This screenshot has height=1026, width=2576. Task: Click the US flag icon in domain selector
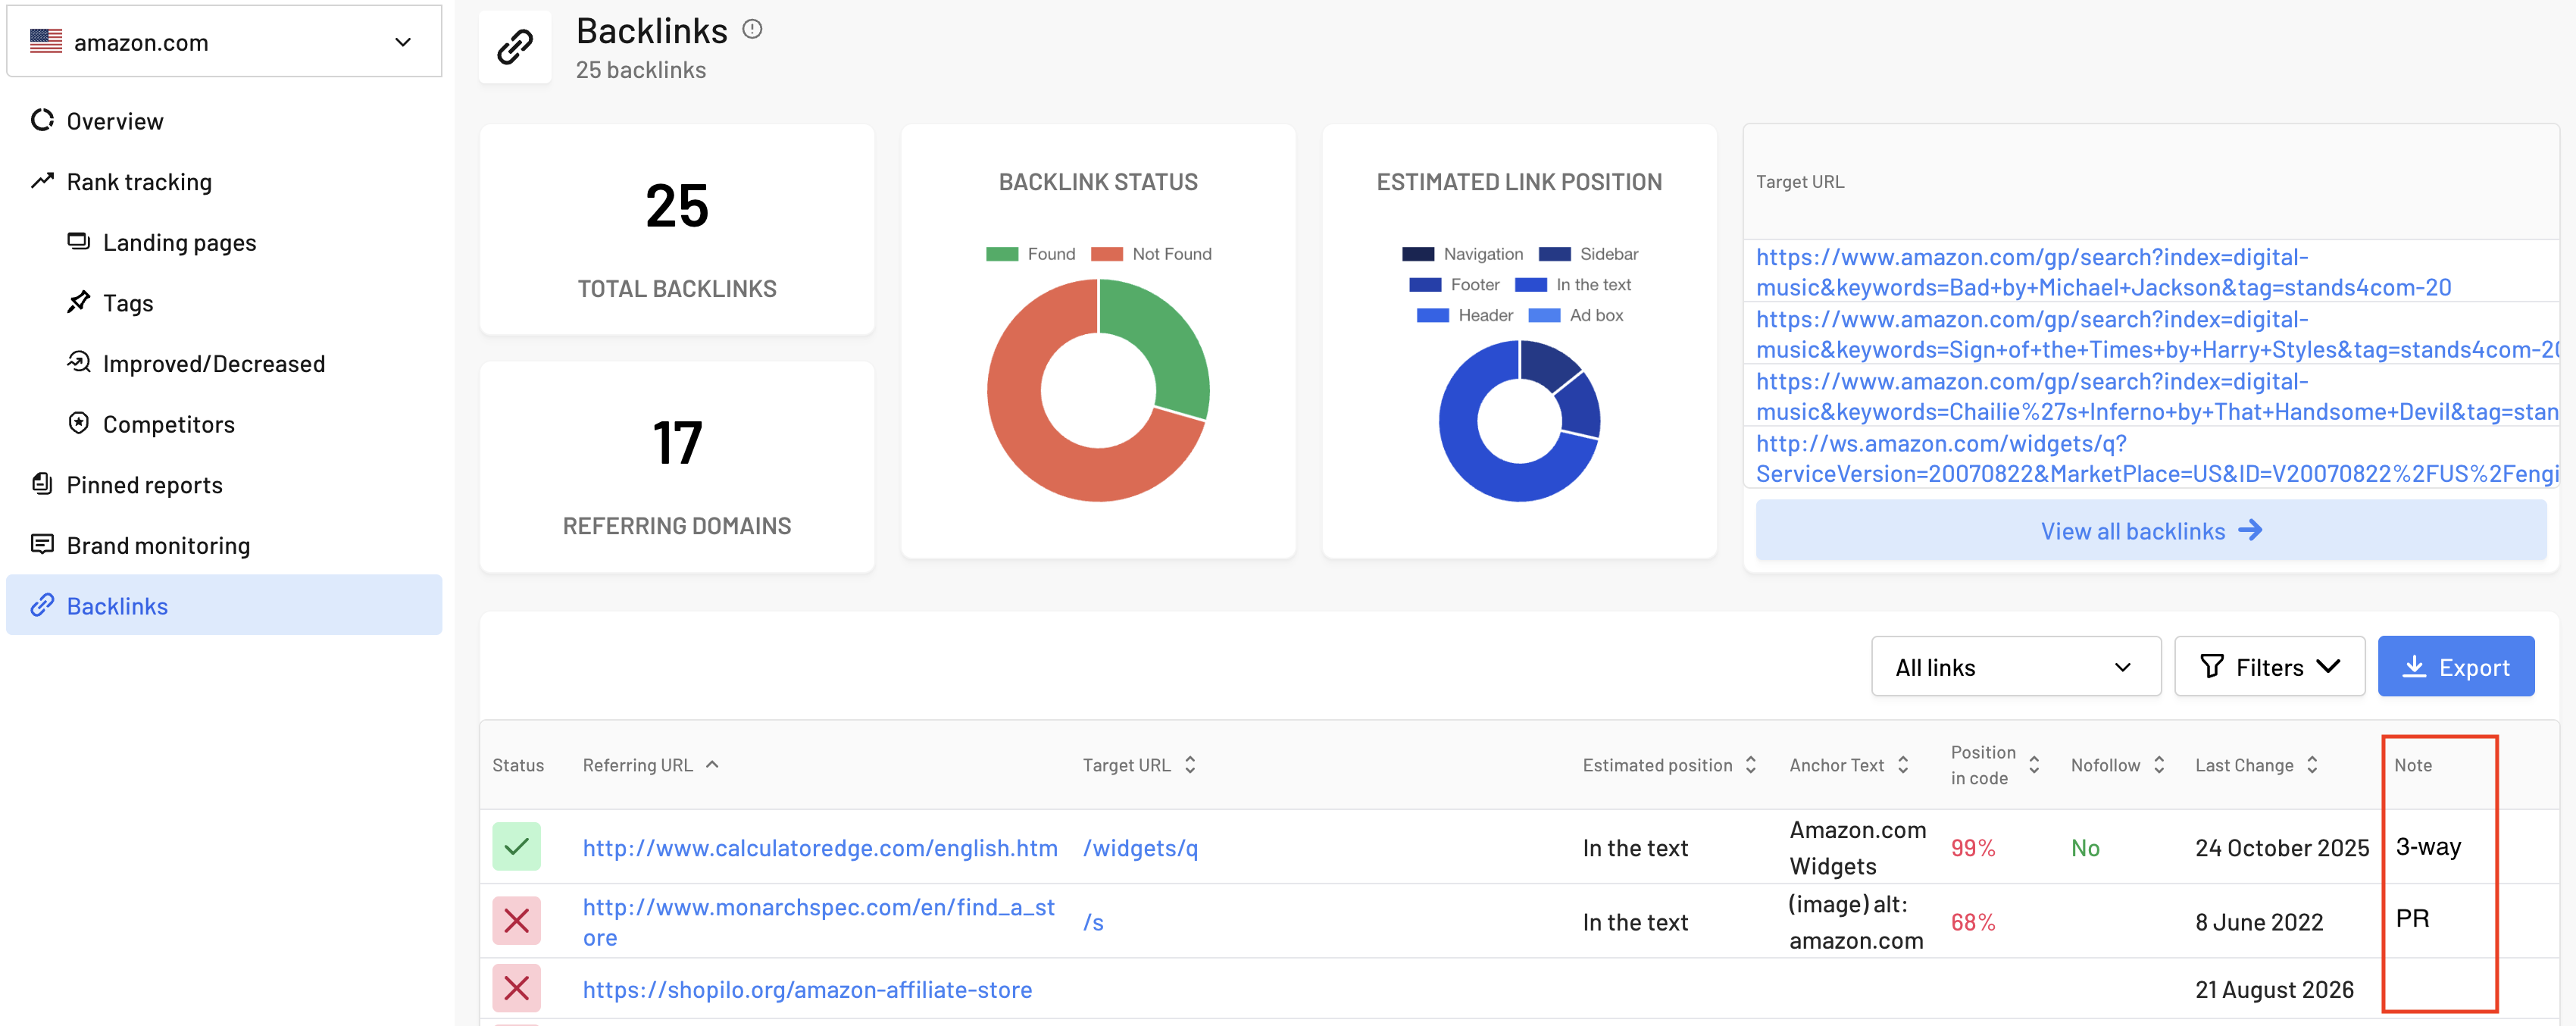coord(46,41)
